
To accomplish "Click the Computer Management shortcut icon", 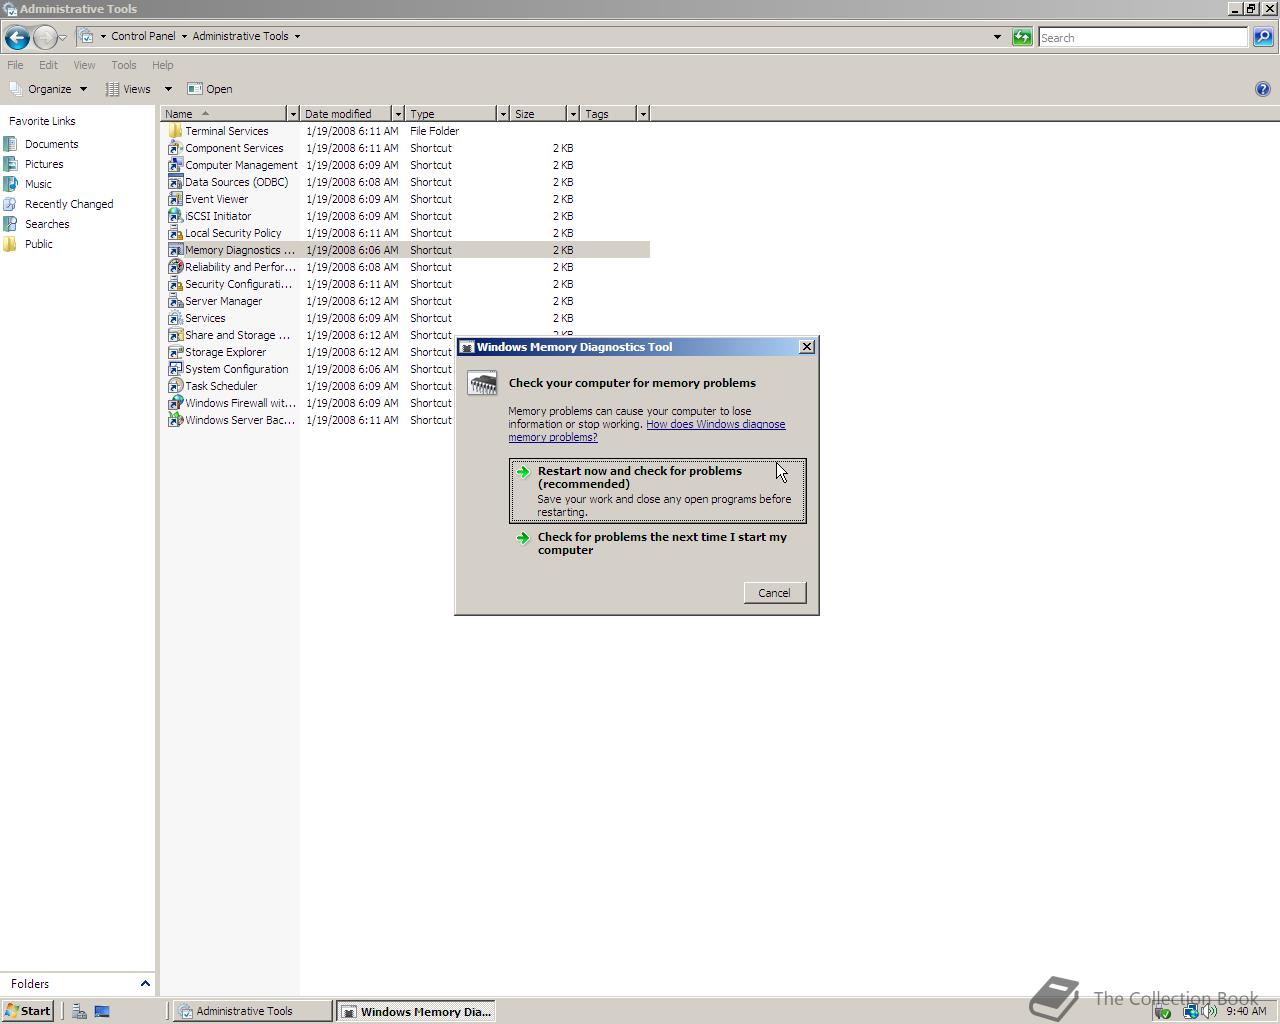I will tap(175, 165).
